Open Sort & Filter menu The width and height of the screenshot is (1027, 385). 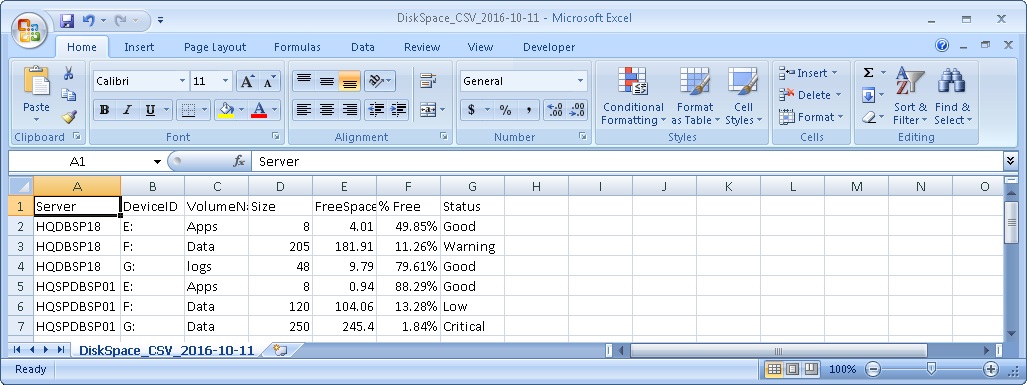click(910, 96)
